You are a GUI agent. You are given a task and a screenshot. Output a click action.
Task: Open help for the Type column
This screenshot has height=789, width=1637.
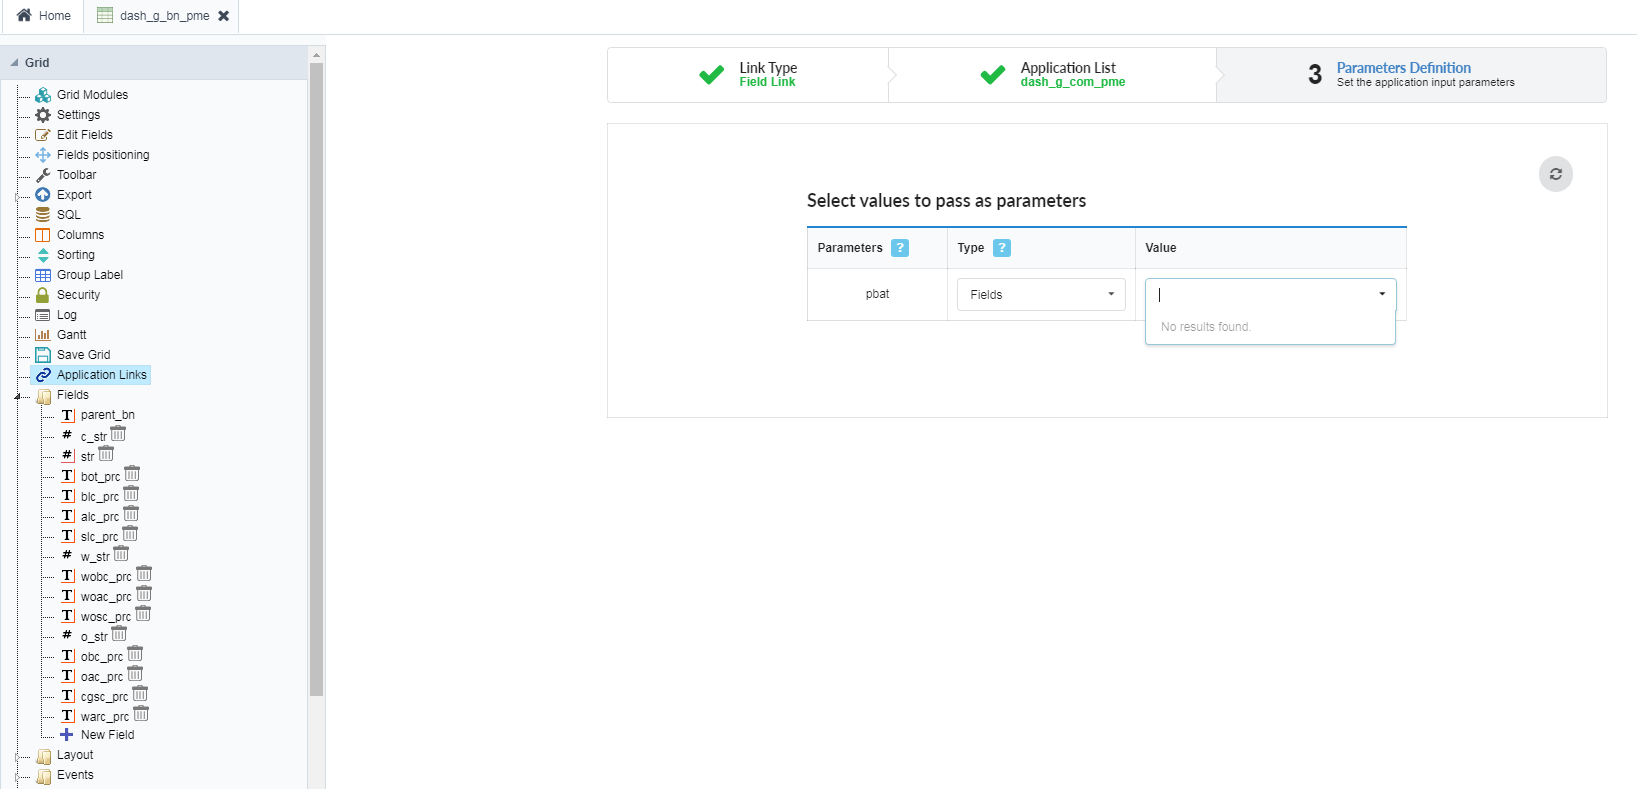1002,248
